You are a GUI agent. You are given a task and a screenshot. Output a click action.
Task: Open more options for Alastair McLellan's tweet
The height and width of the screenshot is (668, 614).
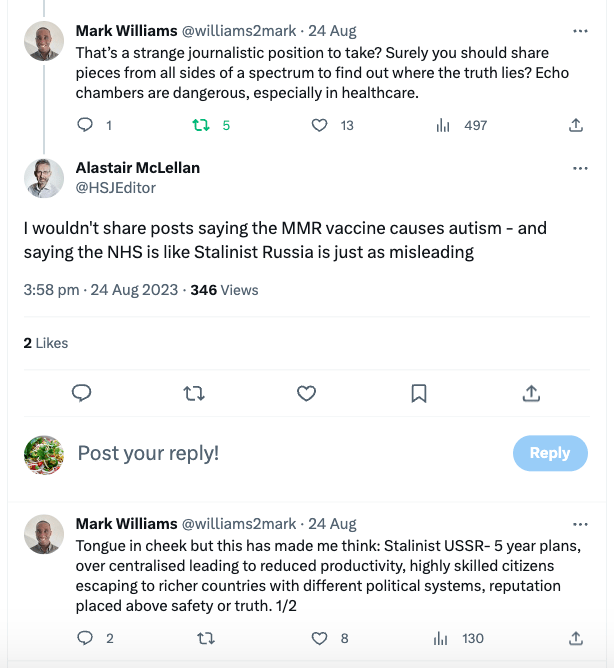pyautogui.click(x=580, y=168)
